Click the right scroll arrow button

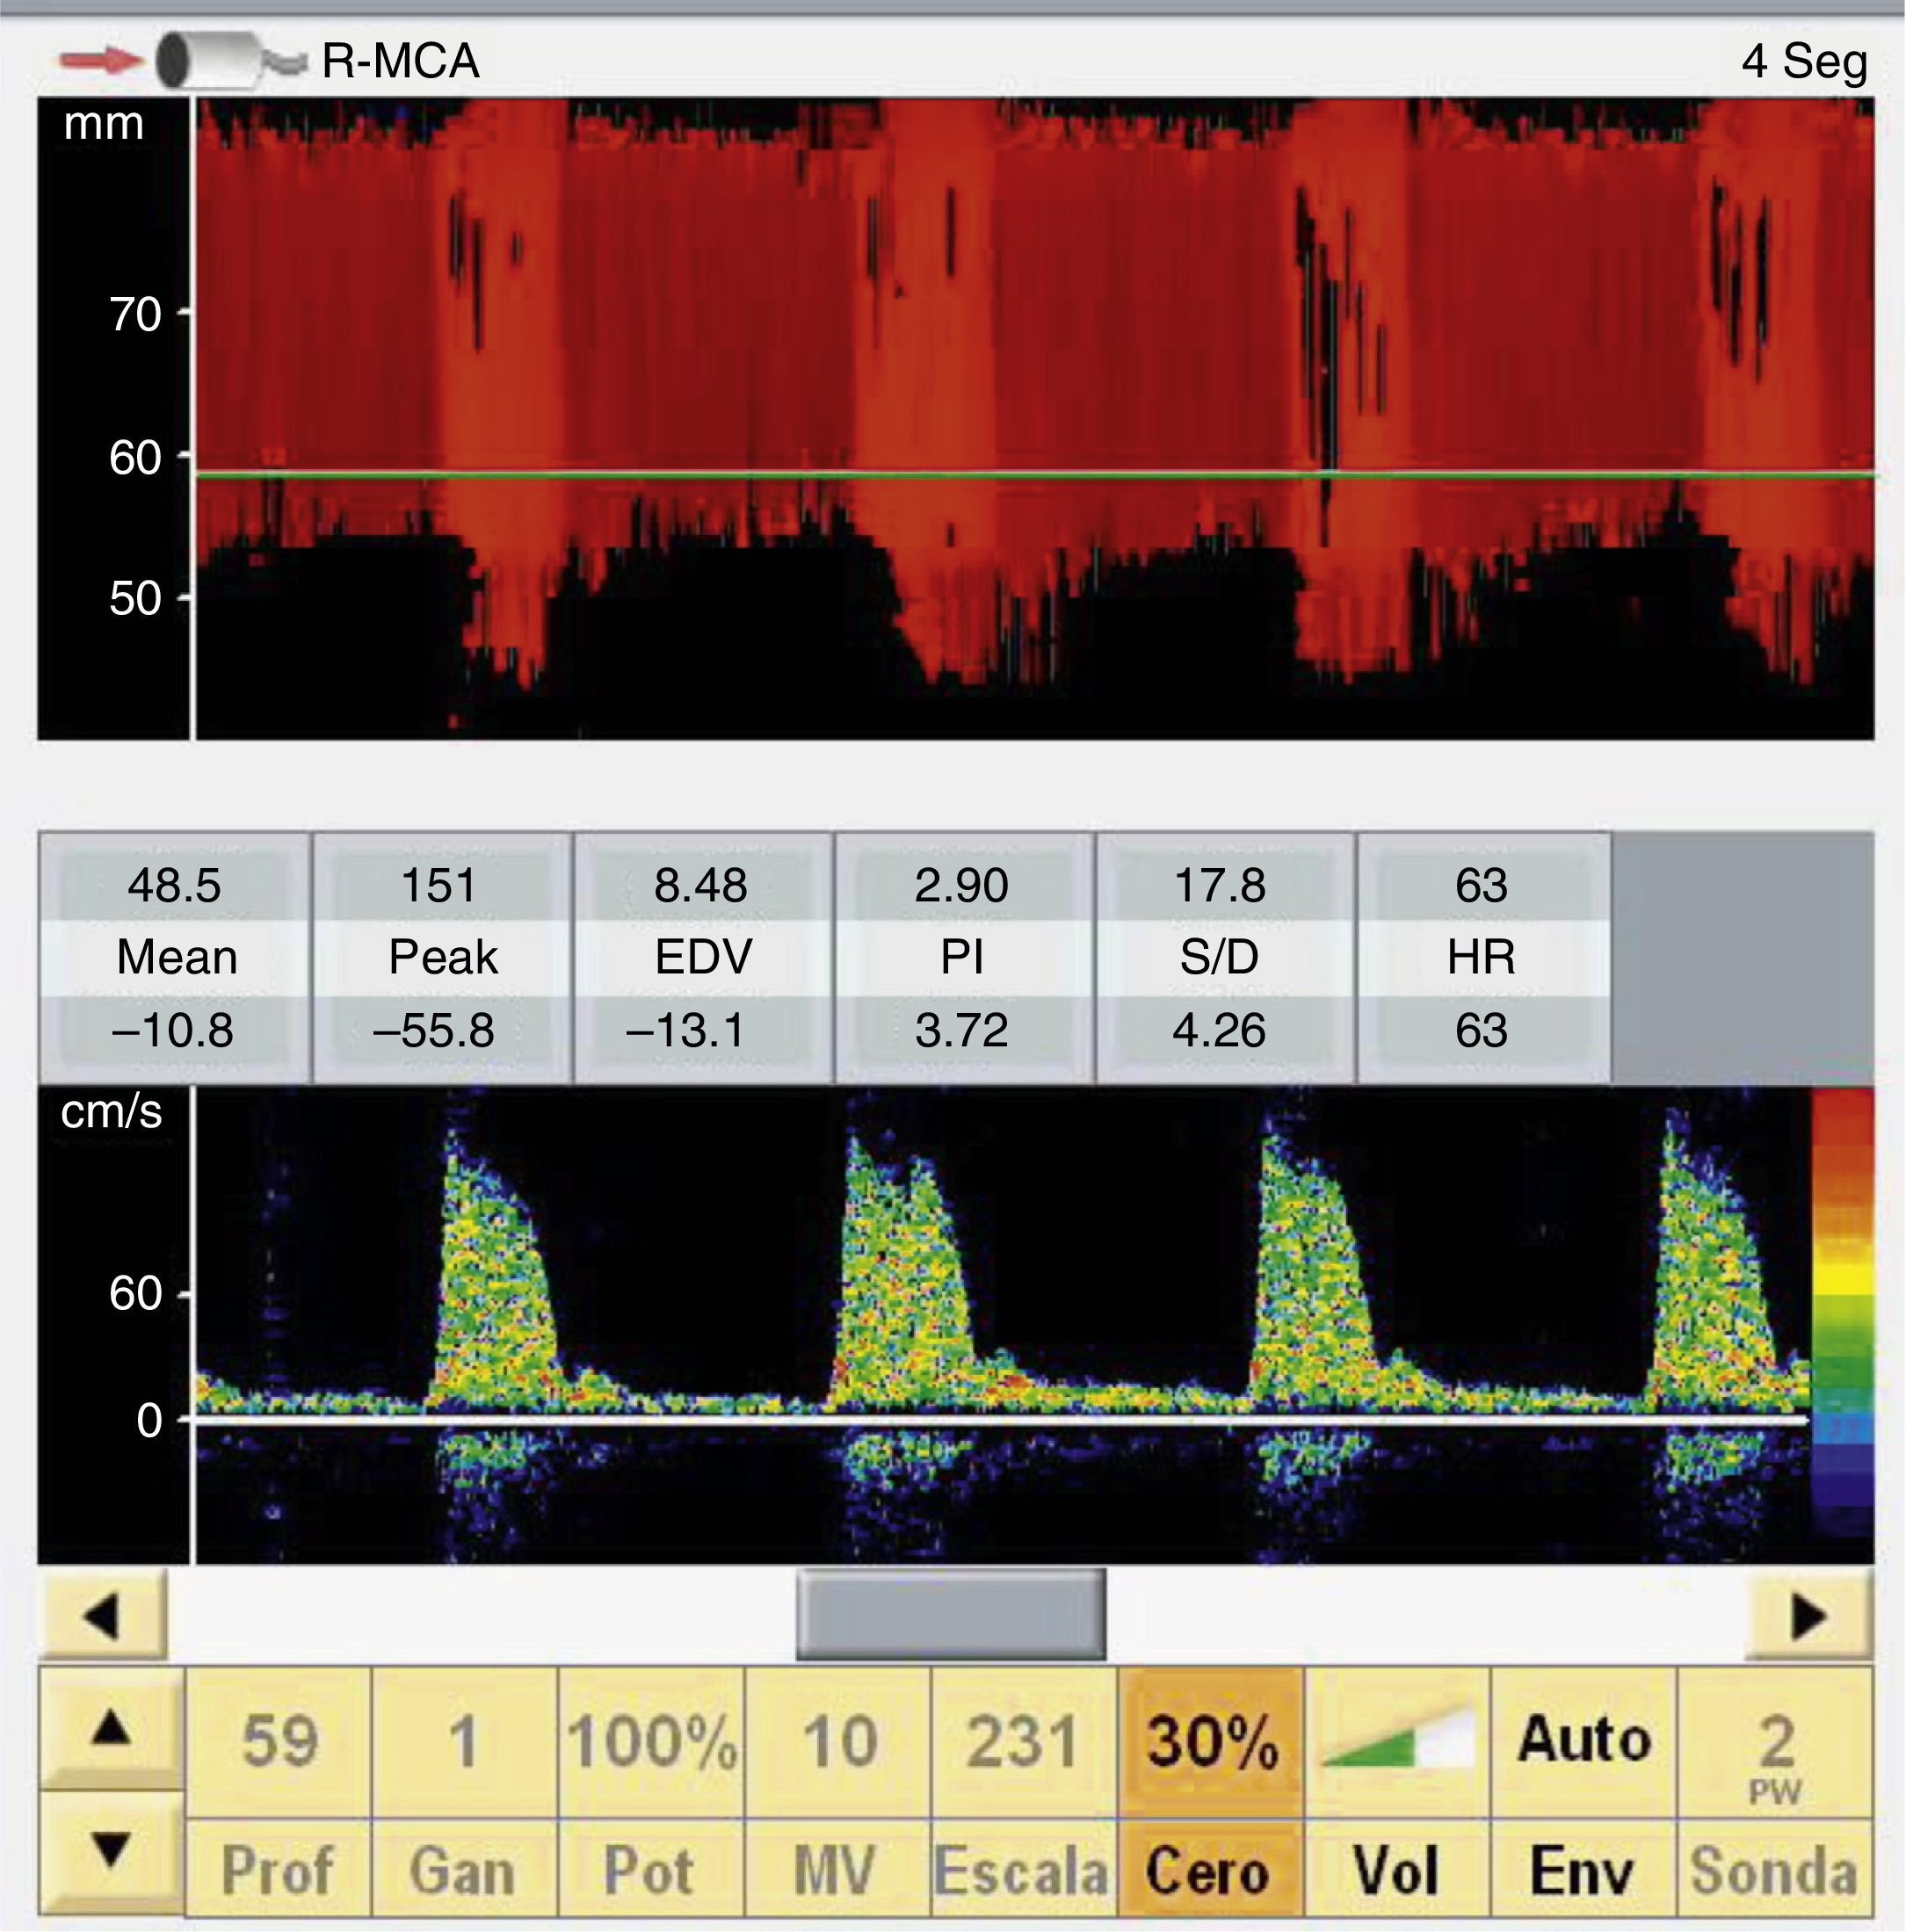[1808, 1616]
